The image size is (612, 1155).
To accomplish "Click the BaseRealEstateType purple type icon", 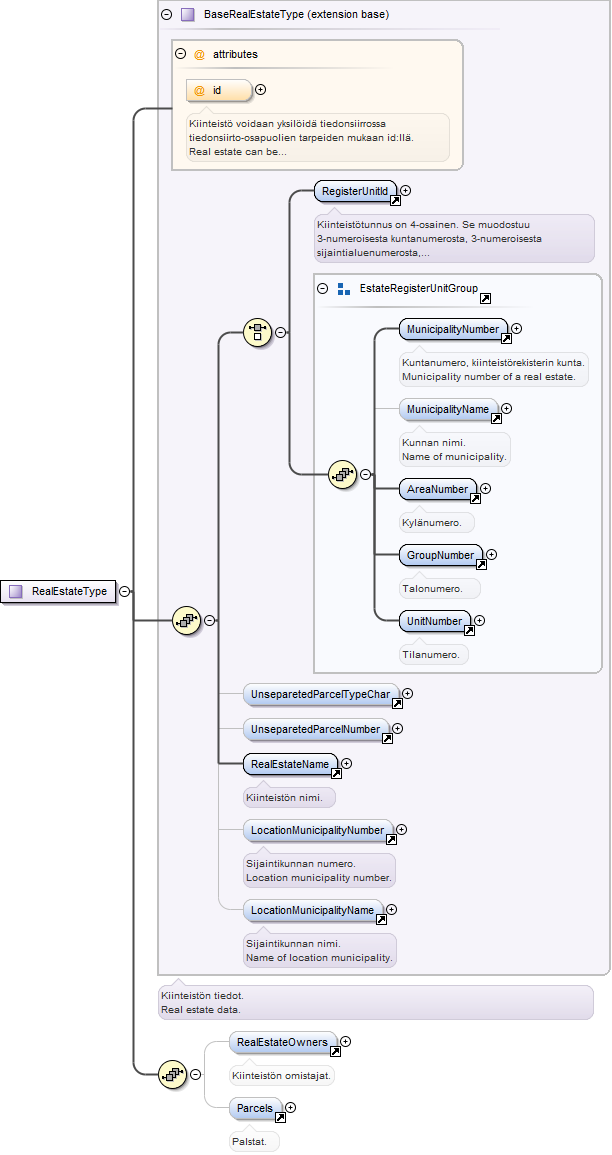I will click(187, 14).
